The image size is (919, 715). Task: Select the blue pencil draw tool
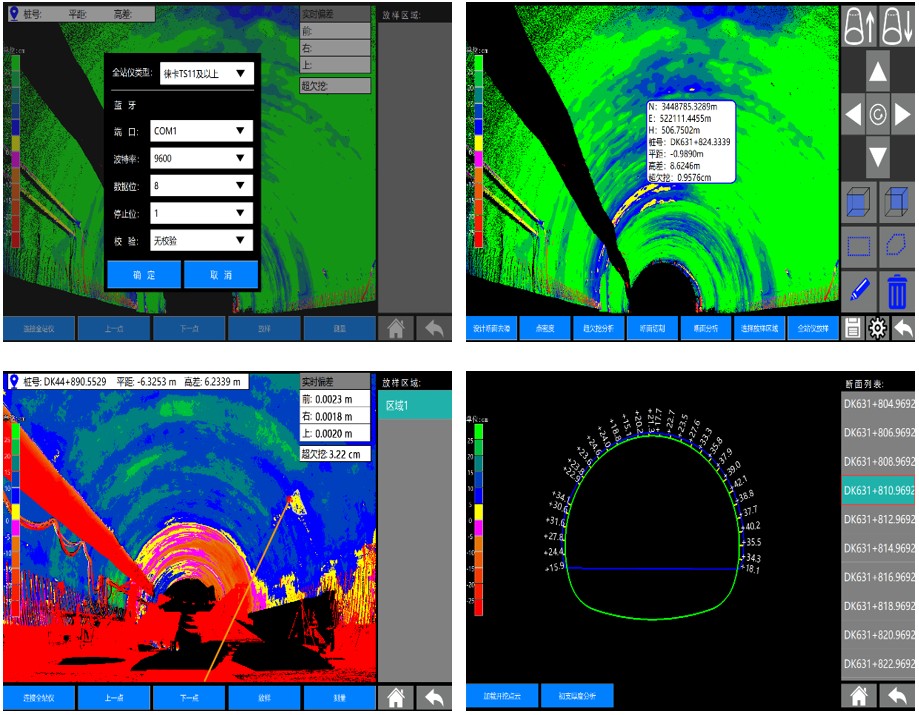(x=859, y=292)
